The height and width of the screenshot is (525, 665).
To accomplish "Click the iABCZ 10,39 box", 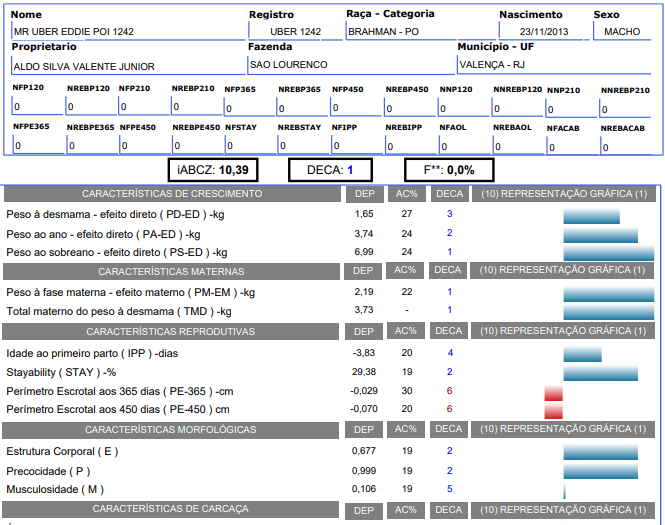I will click(x=212, y=170).
